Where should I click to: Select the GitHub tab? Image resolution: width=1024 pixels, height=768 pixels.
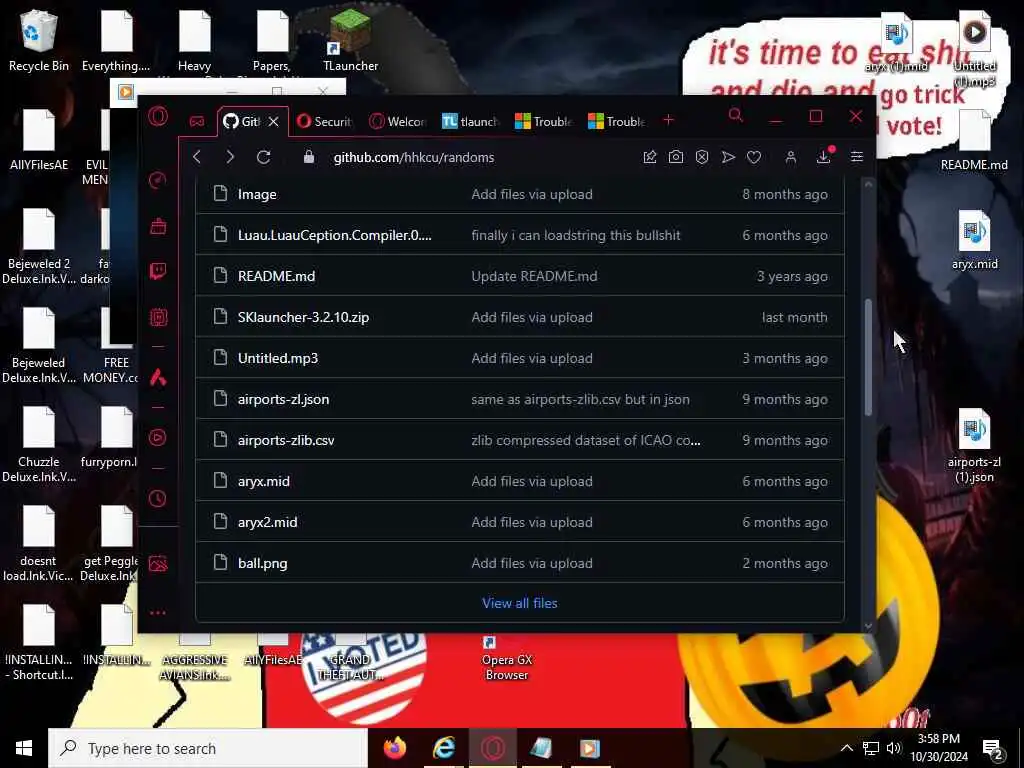pos(243,121)
